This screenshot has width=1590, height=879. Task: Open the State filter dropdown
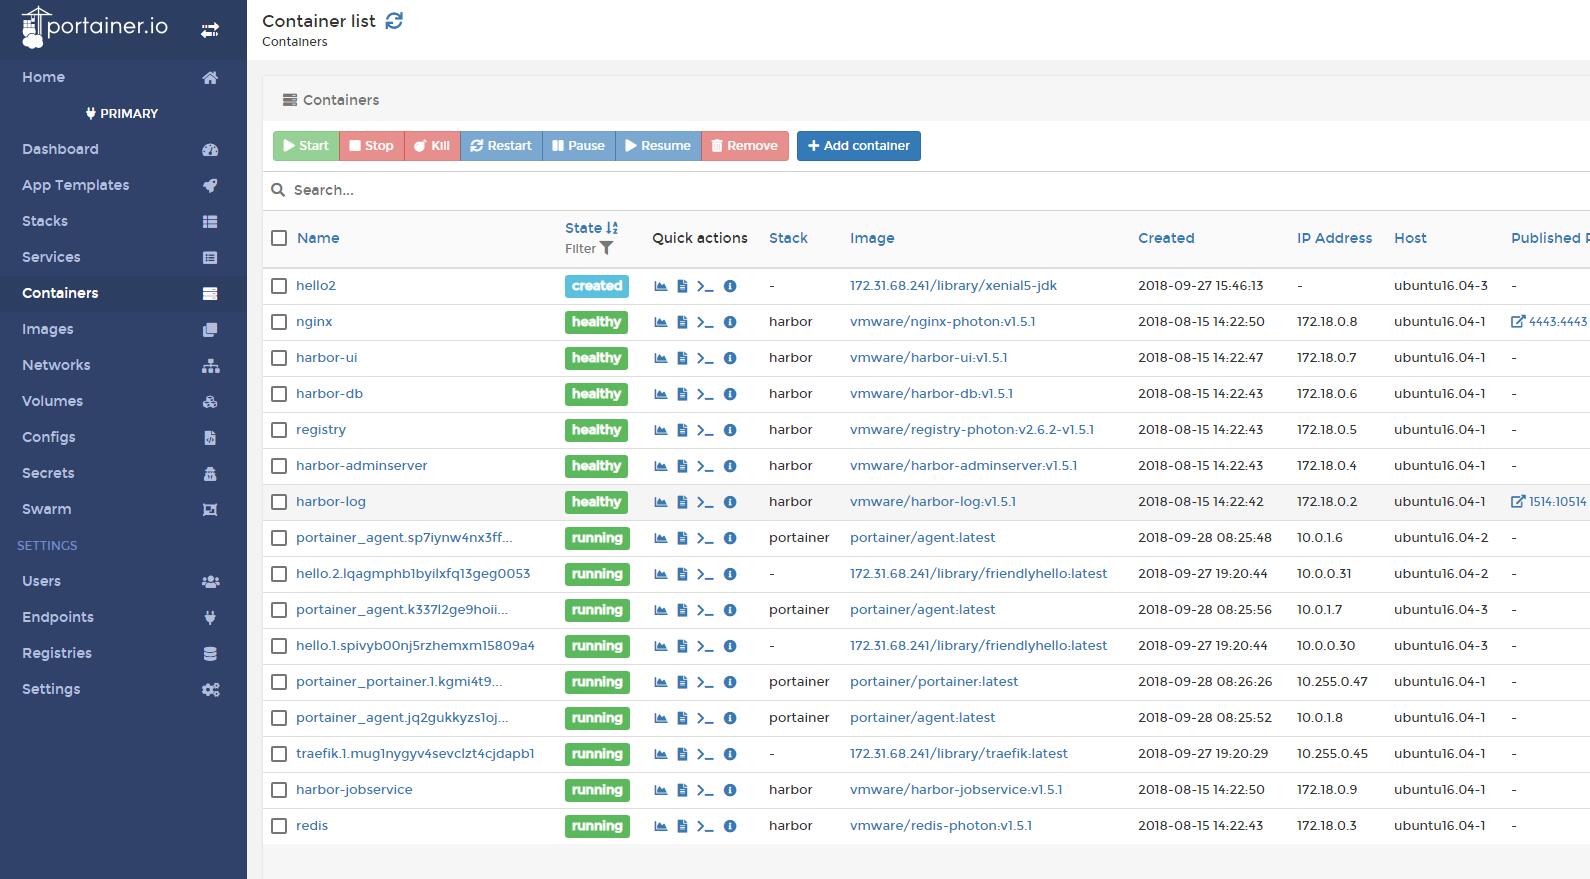(x=589, y=249)
